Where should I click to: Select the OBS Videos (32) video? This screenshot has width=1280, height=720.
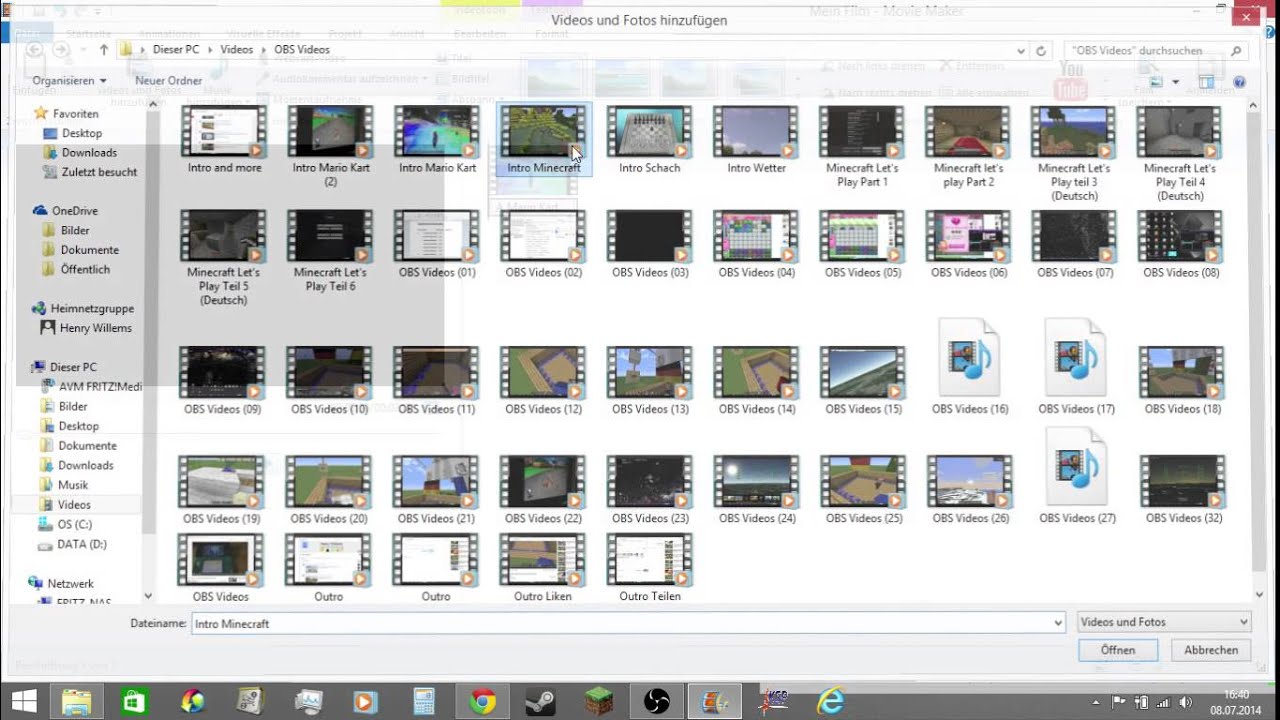pos(1184,489)
